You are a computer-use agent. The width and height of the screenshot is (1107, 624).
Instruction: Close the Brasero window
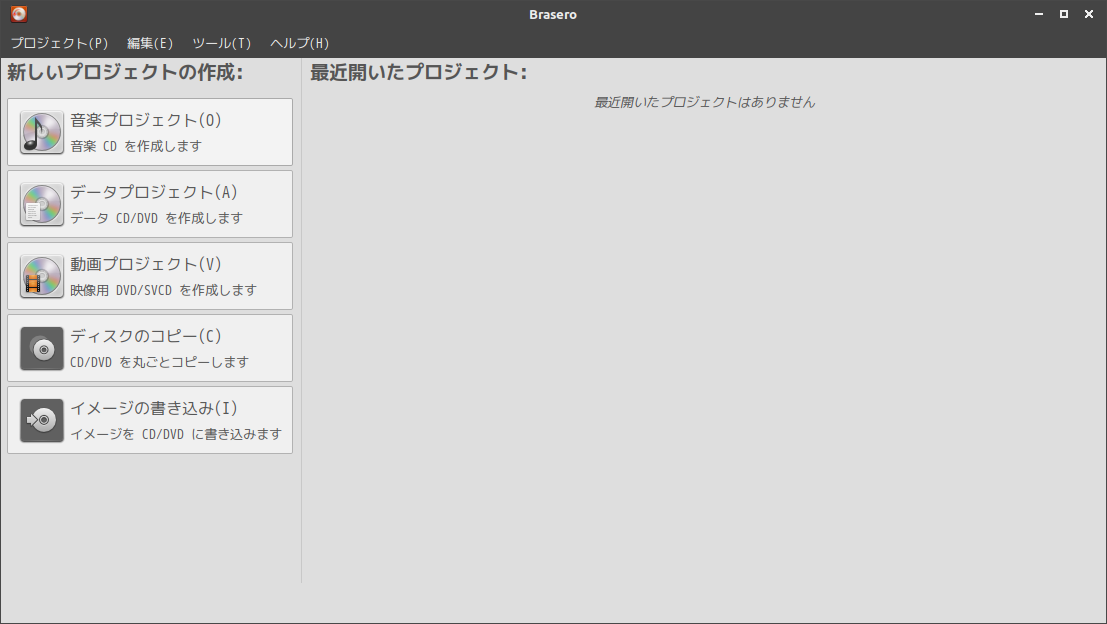pos(1089,14)
